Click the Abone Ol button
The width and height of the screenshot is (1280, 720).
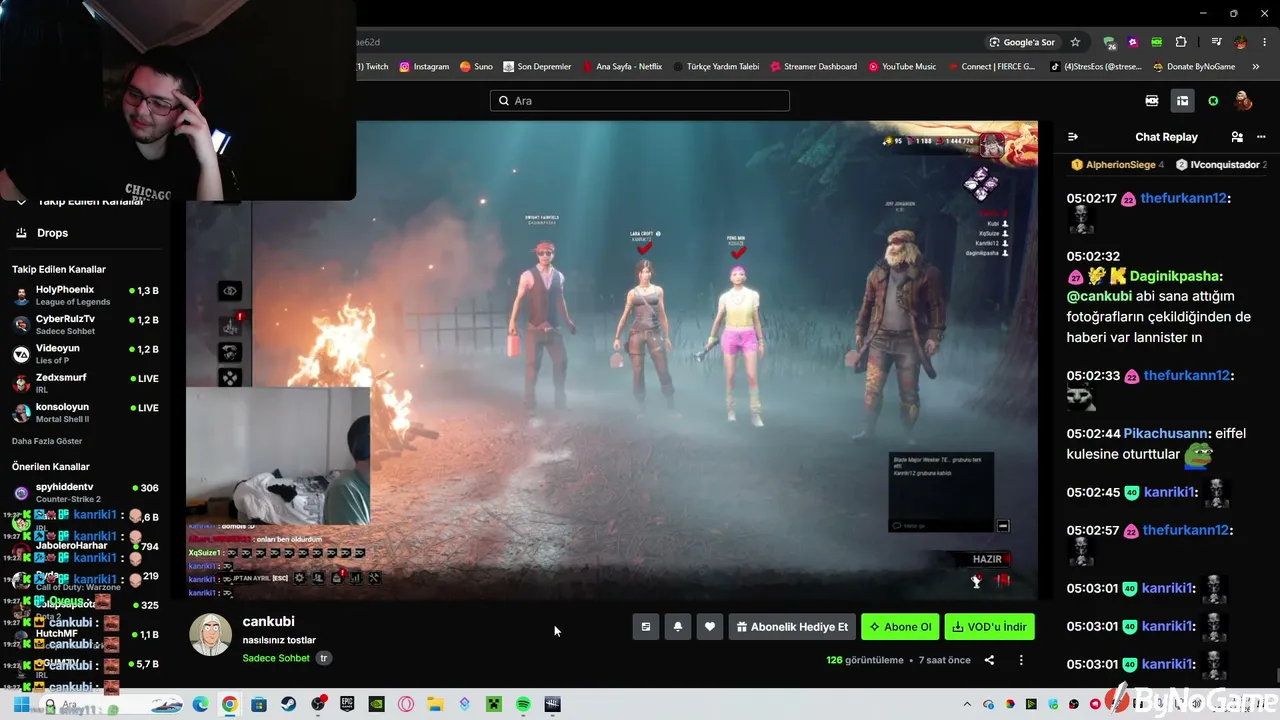pyautogui.click(x=900, y=627)
